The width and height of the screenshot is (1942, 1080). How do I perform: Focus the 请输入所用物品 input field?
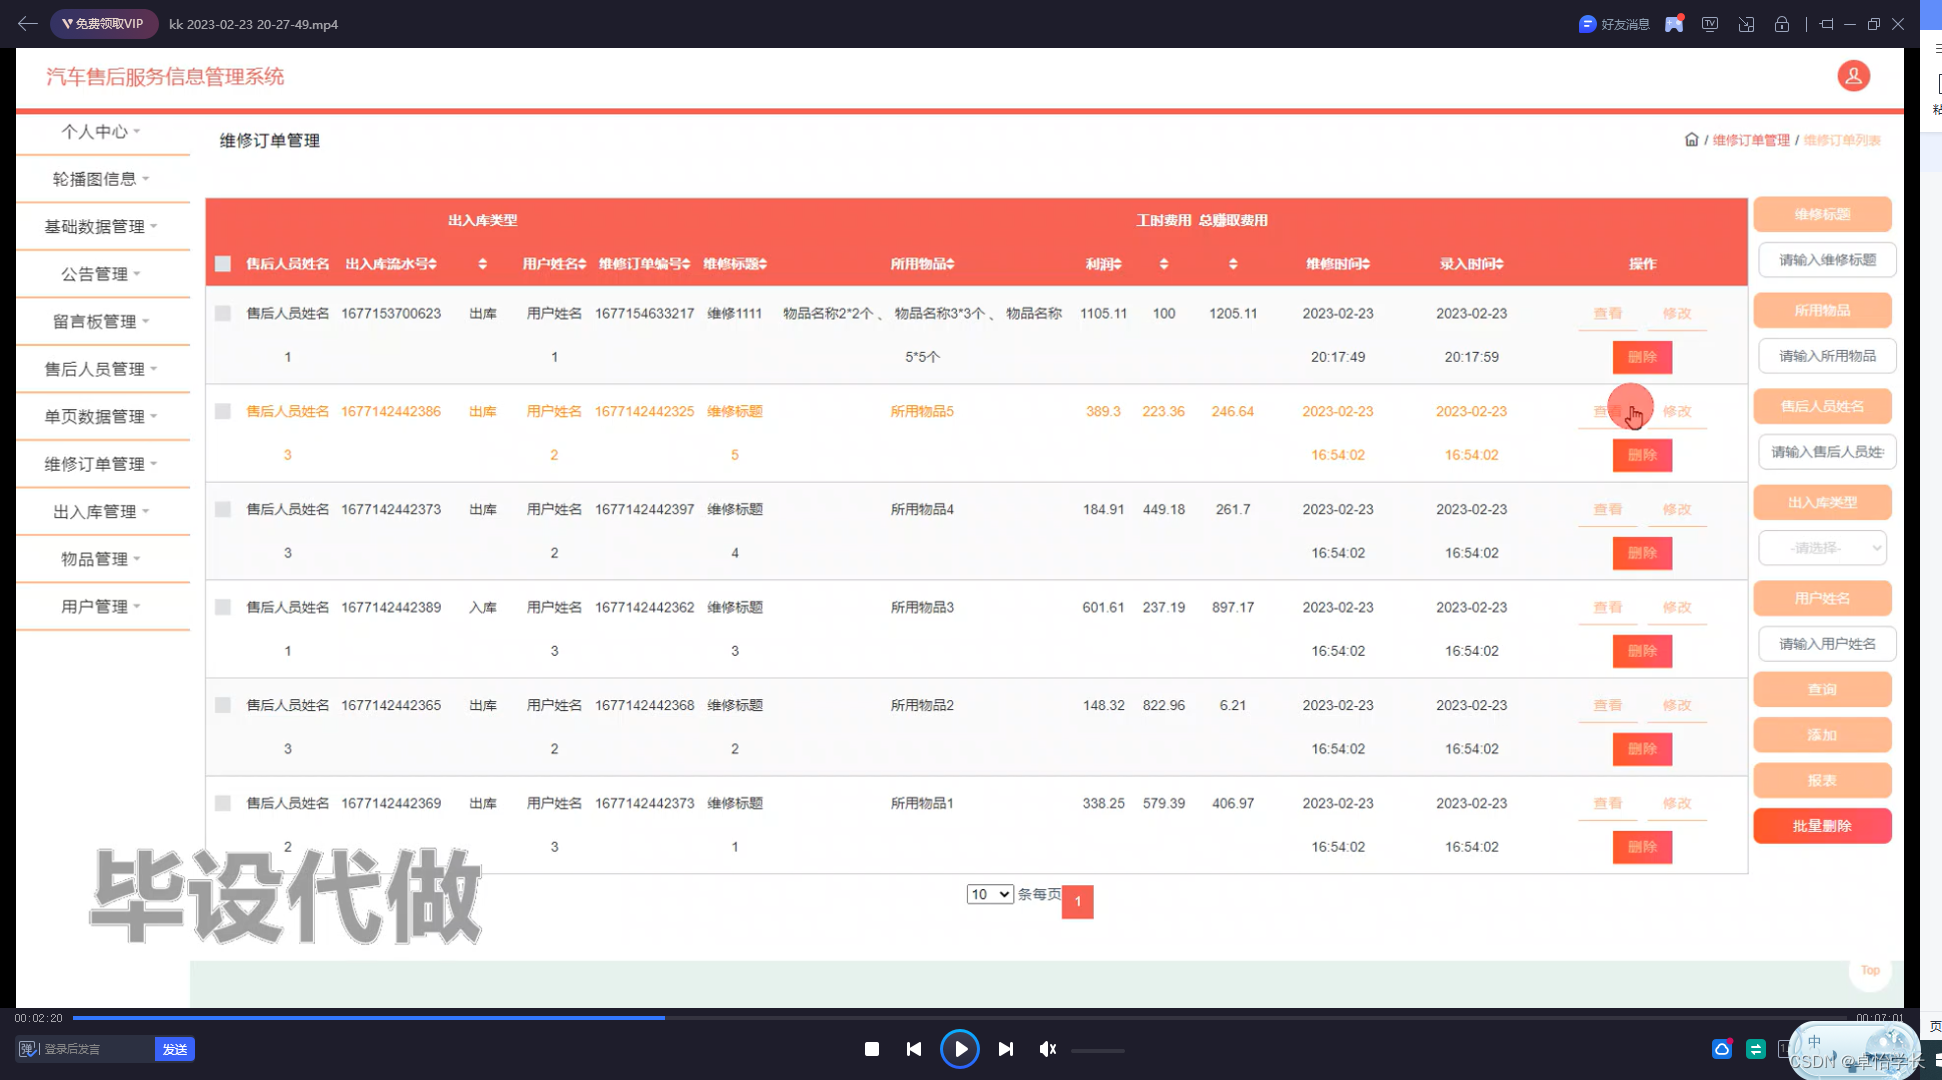[1827, 356]
